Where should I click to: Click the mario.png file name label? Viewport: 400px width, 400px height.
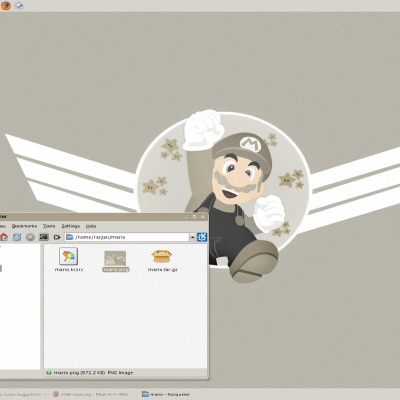pyautogui.click(x=115, y=269)
